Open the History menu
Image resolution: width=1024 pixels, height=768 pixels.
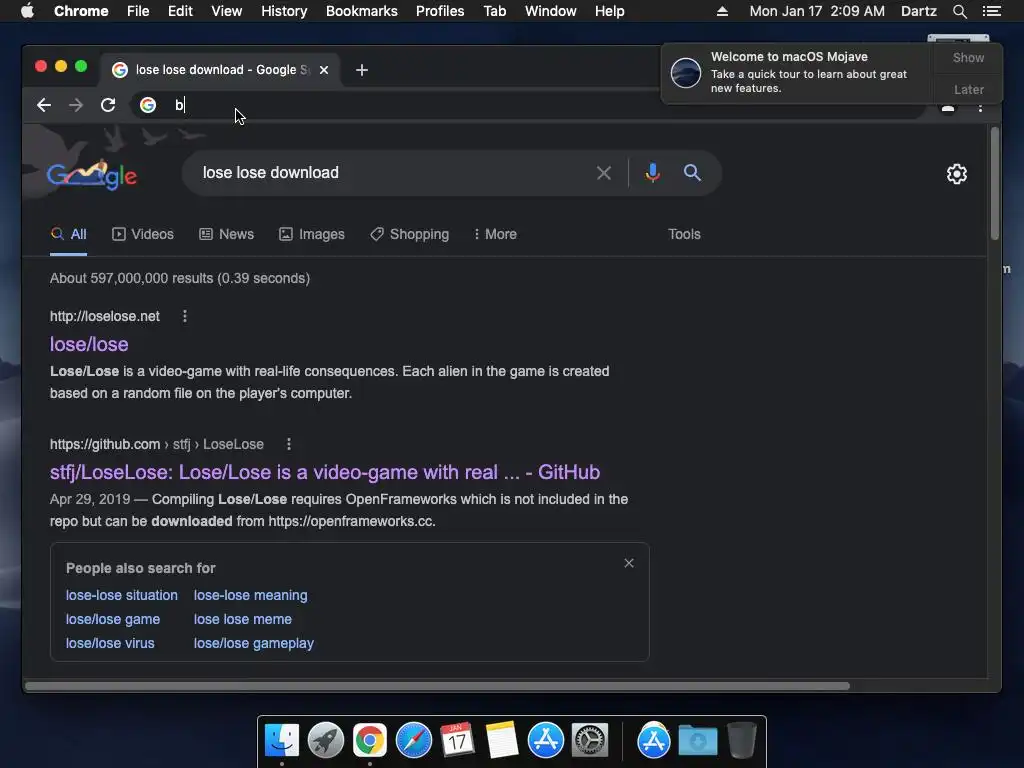click(x=284, y=11)
